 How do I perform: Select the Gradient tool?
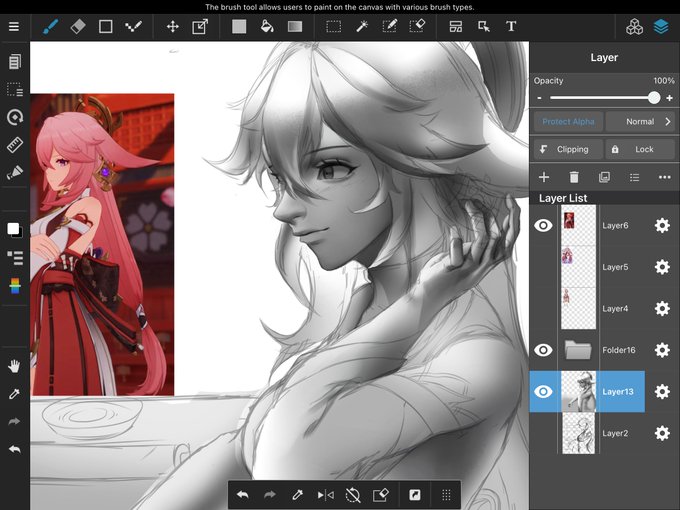pyautogui.click(x=295, y=26)
